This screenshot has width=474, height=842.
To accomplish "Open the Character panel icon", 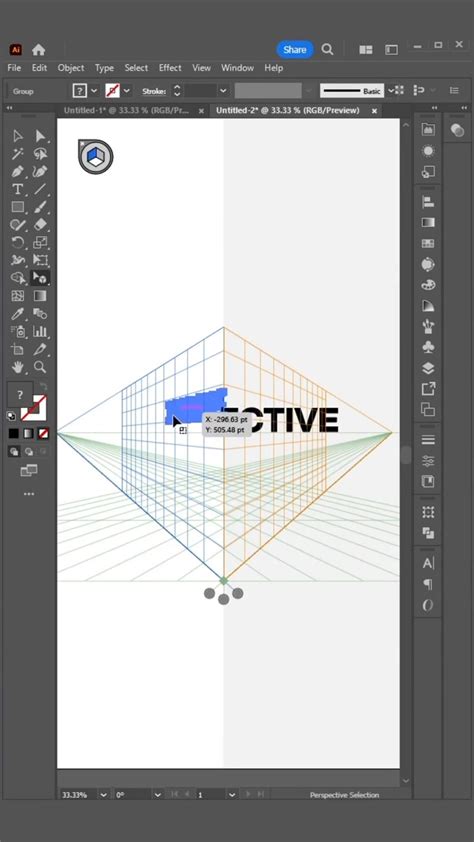I will click(428, 563).
